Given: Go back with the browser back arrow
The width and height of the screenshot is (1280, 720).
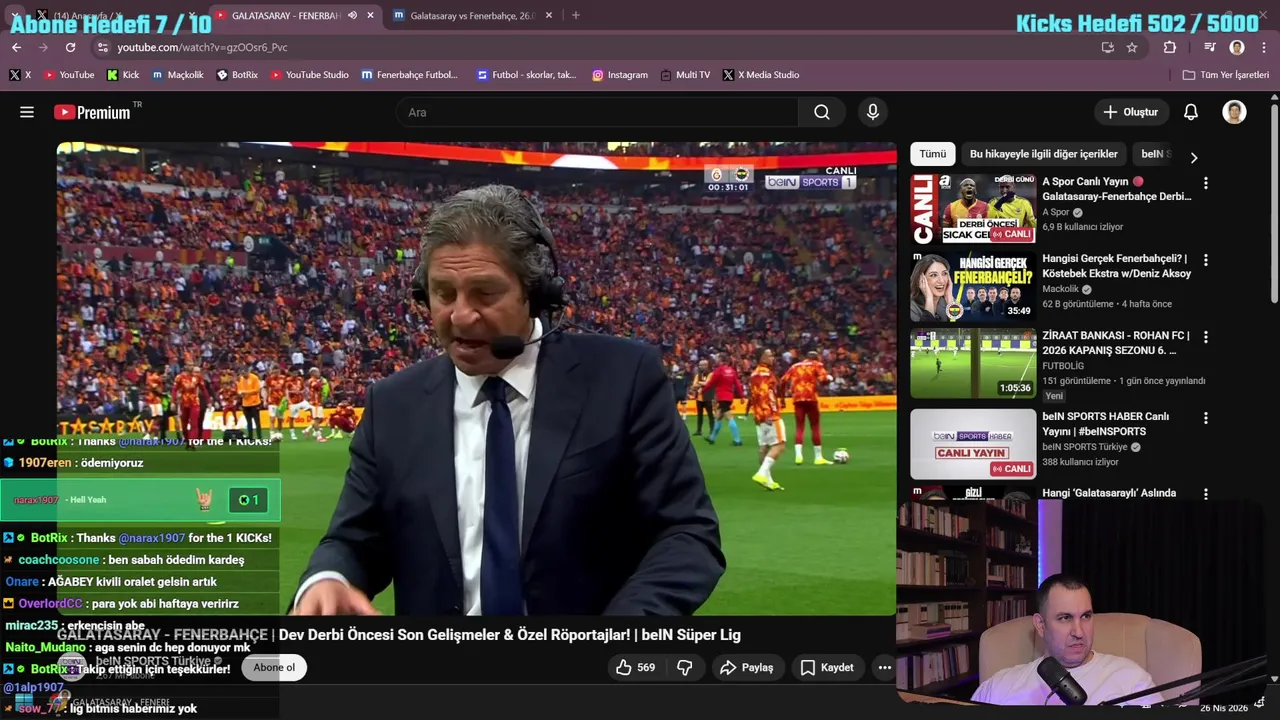Looking at the screenshot, I should click(x=16, y=47).
